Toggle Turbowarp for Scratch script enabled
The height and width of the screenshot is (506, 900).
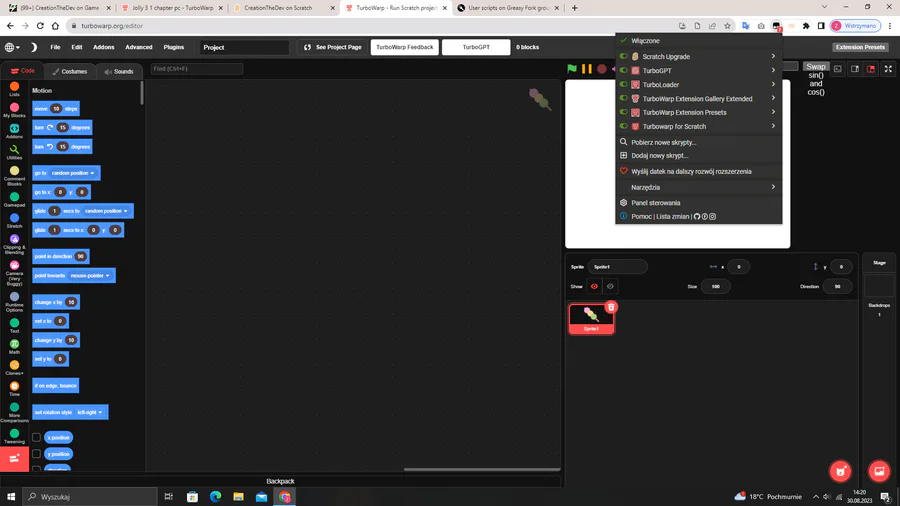pos(623,126)
